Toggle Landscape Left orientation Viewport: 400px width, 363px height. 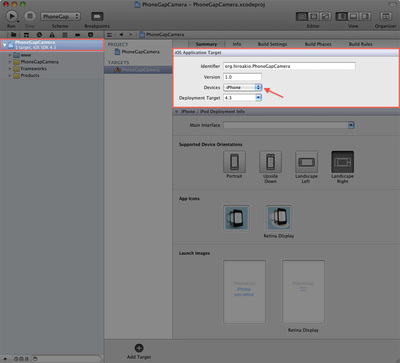[x=306, y=162]
